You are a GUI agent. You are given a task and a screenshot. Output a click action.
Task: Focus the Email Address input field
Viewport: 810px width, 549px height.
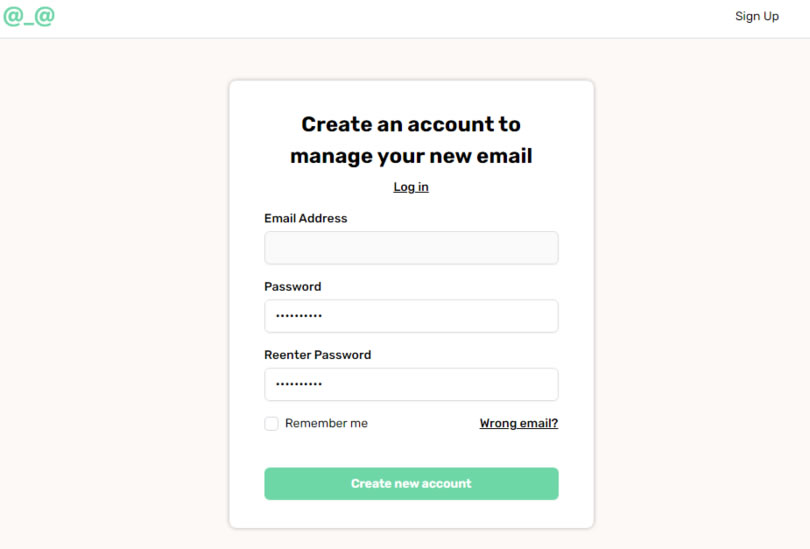pyautogui.click(x=411, y=248)
